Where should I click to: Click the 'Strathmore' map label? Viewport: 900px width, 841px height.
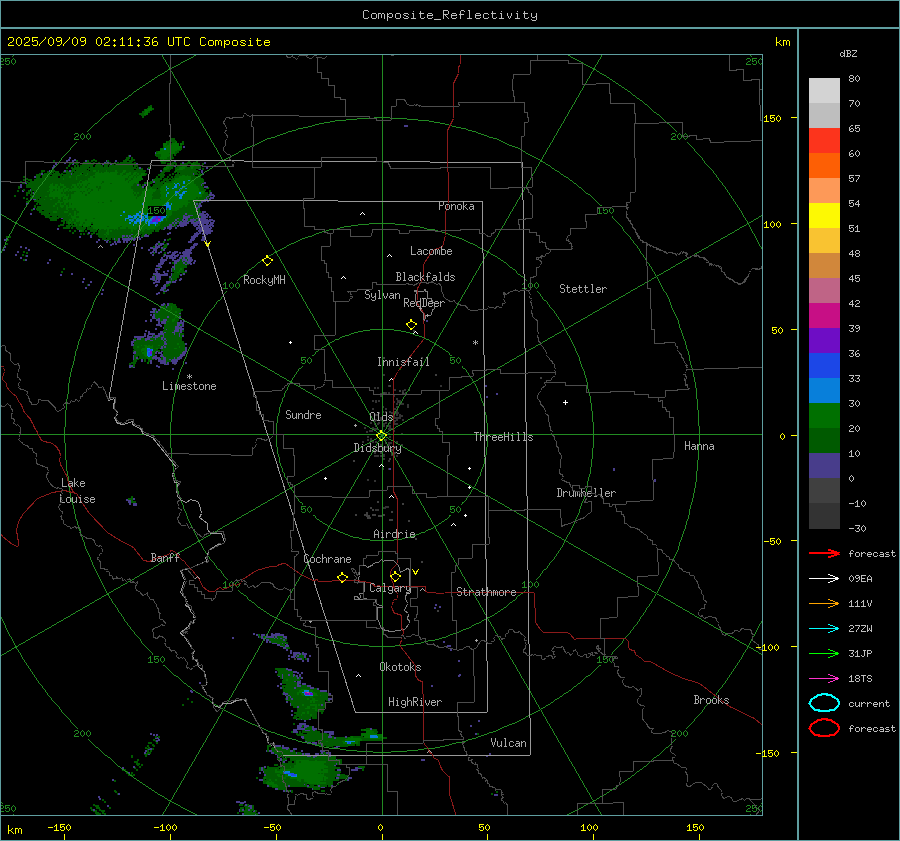tap(486, 592)
